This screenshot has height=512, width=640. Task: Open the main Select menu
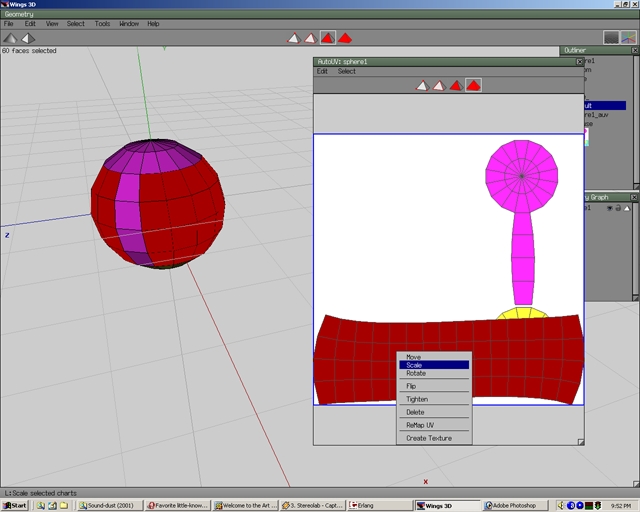(76, 24)
